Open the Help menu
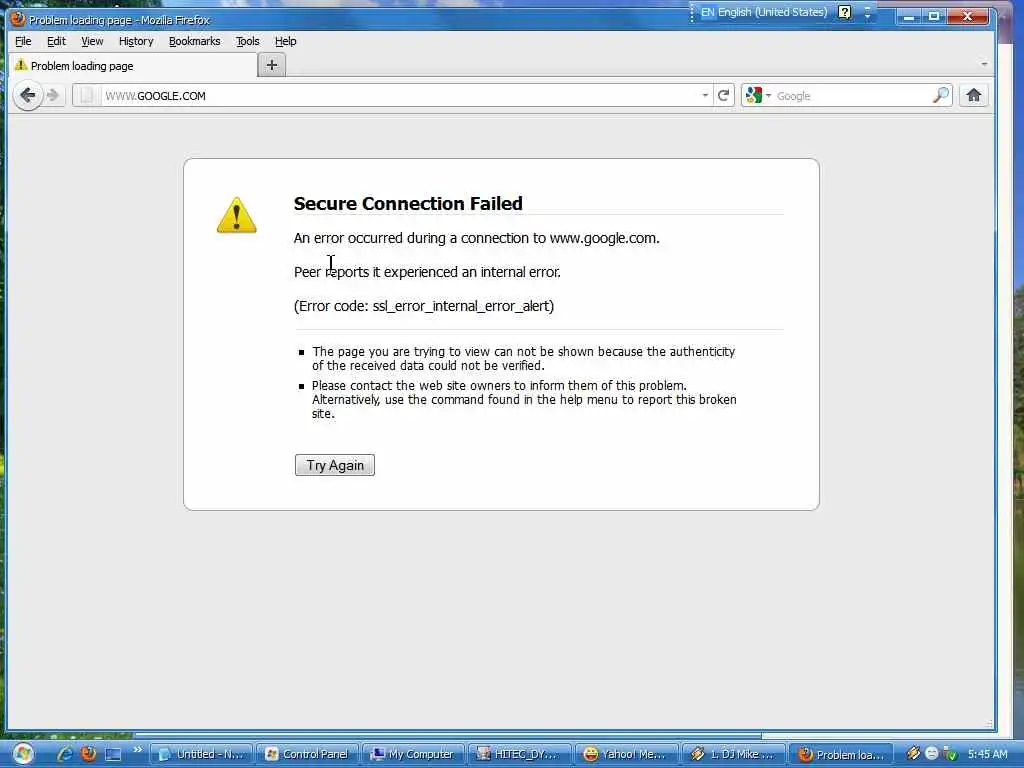 pos(285,41)
